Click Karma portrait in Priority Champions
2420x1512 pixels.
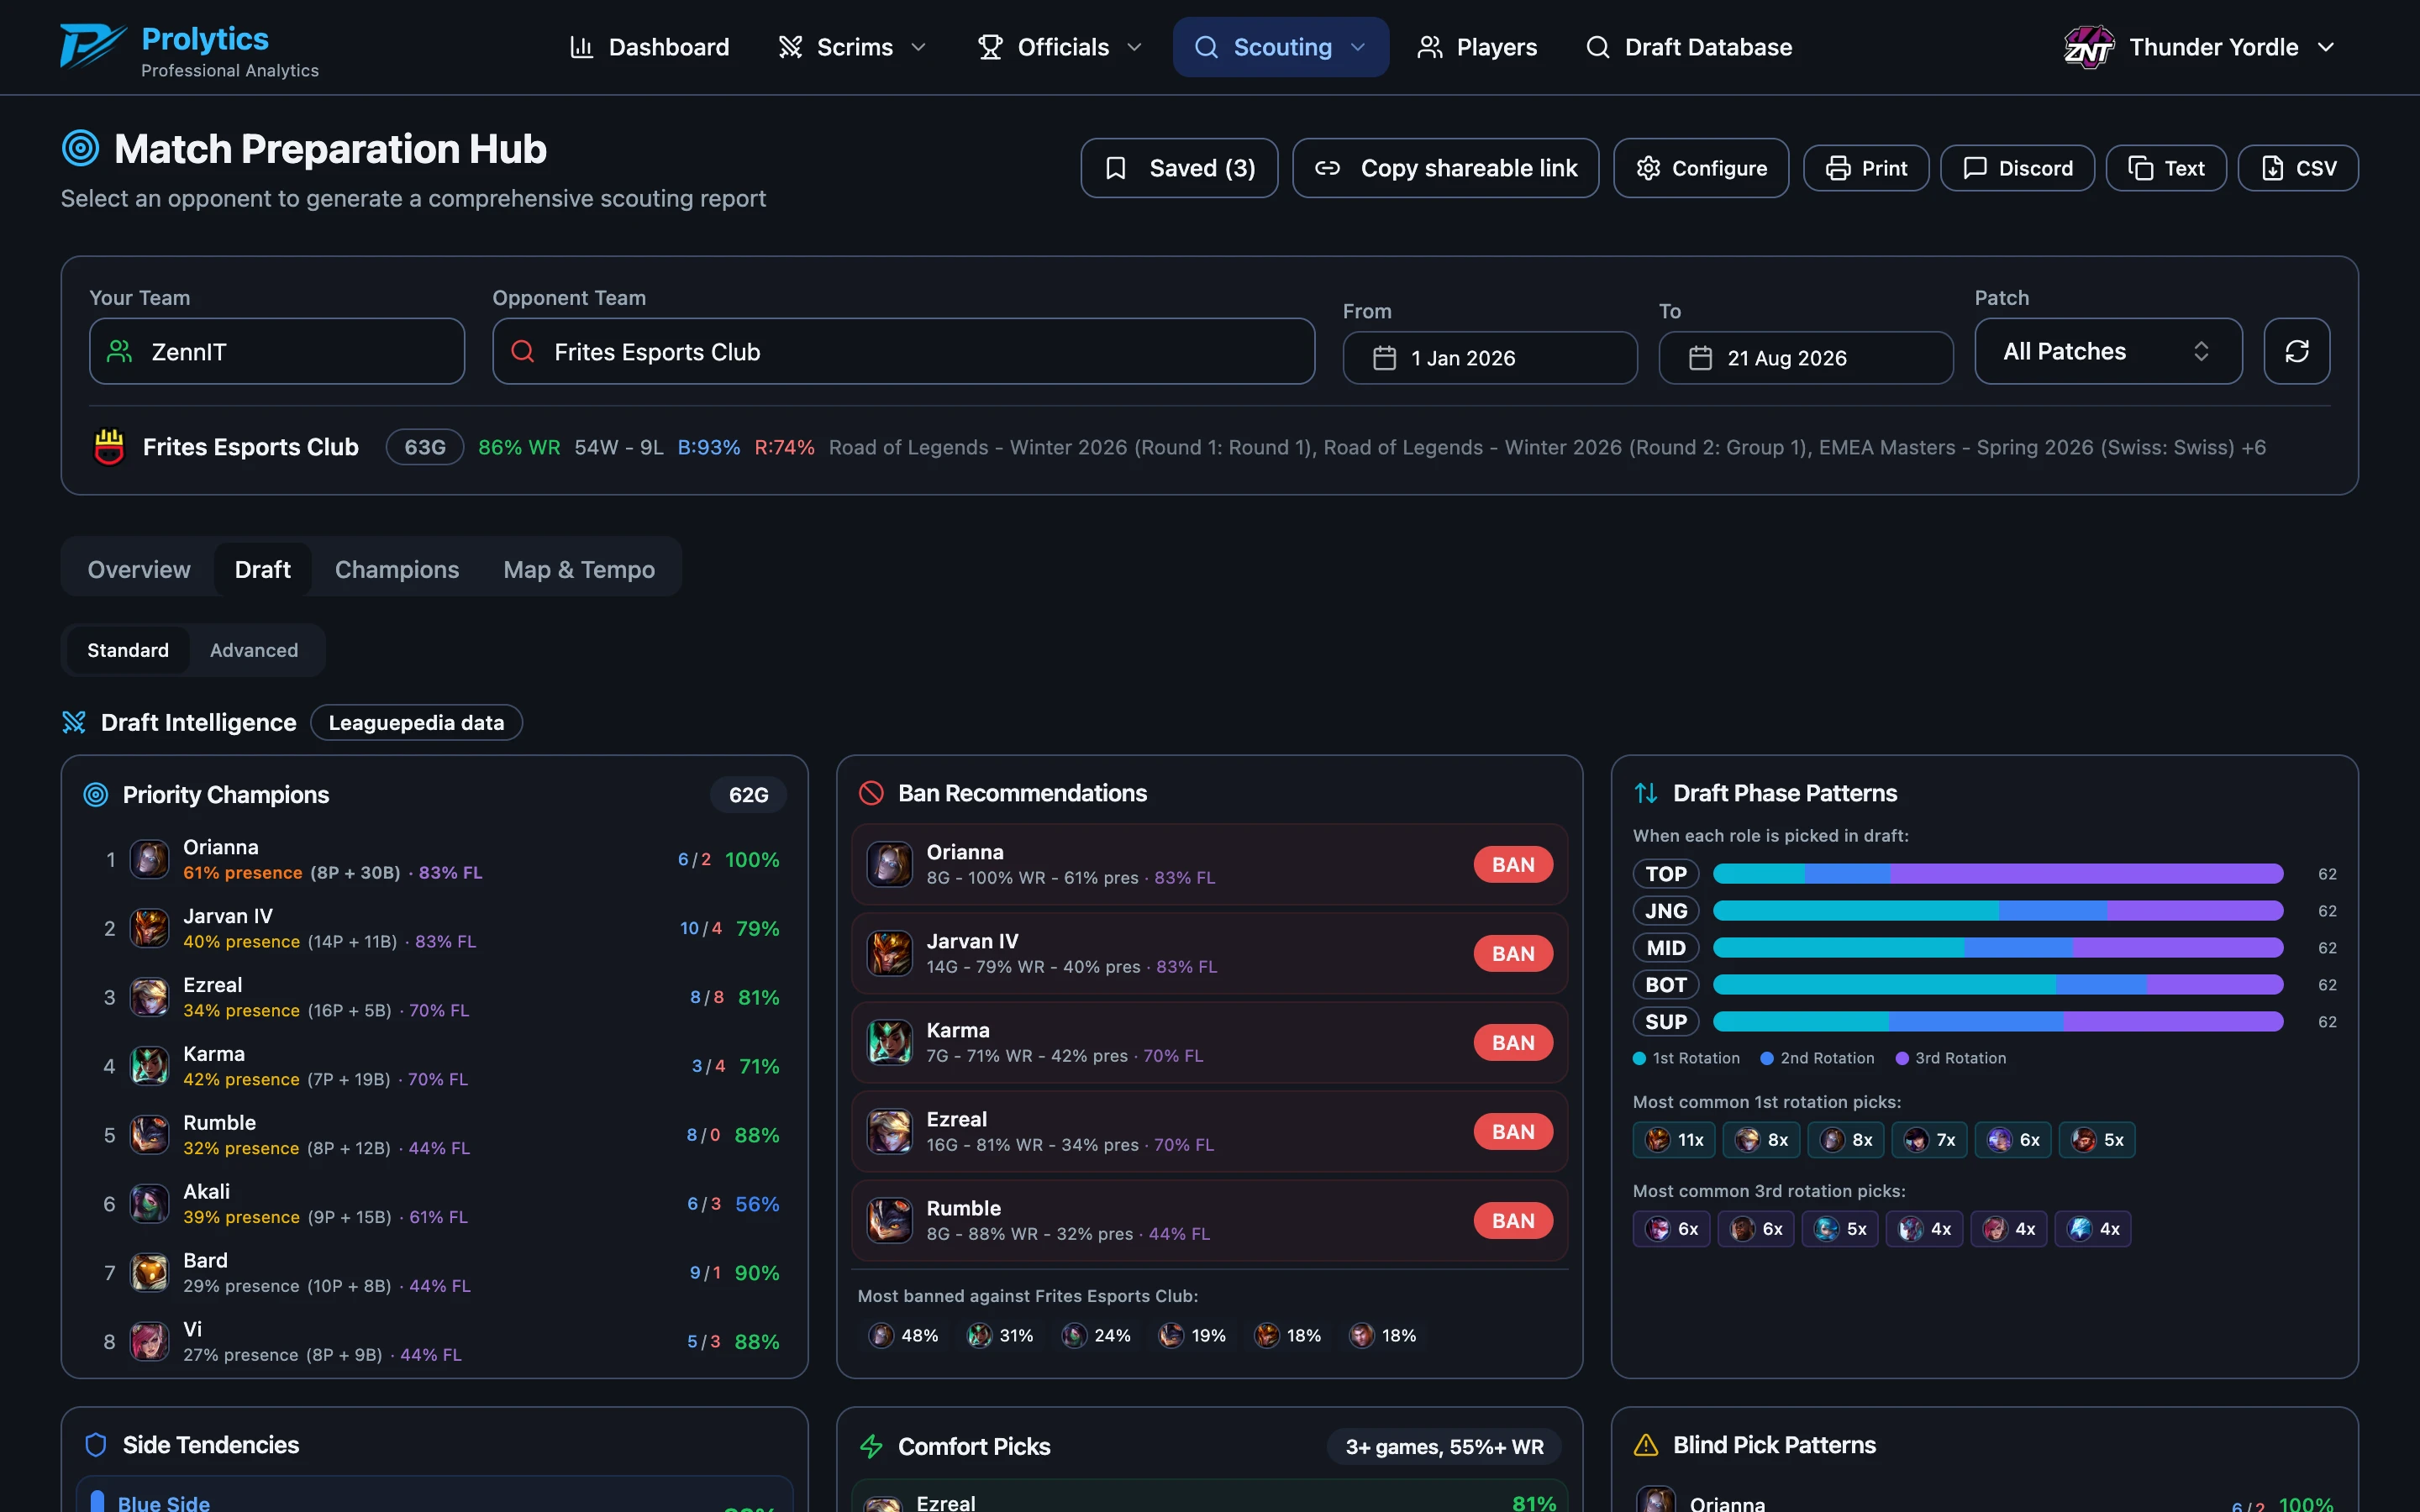(x=150, y=1066)
